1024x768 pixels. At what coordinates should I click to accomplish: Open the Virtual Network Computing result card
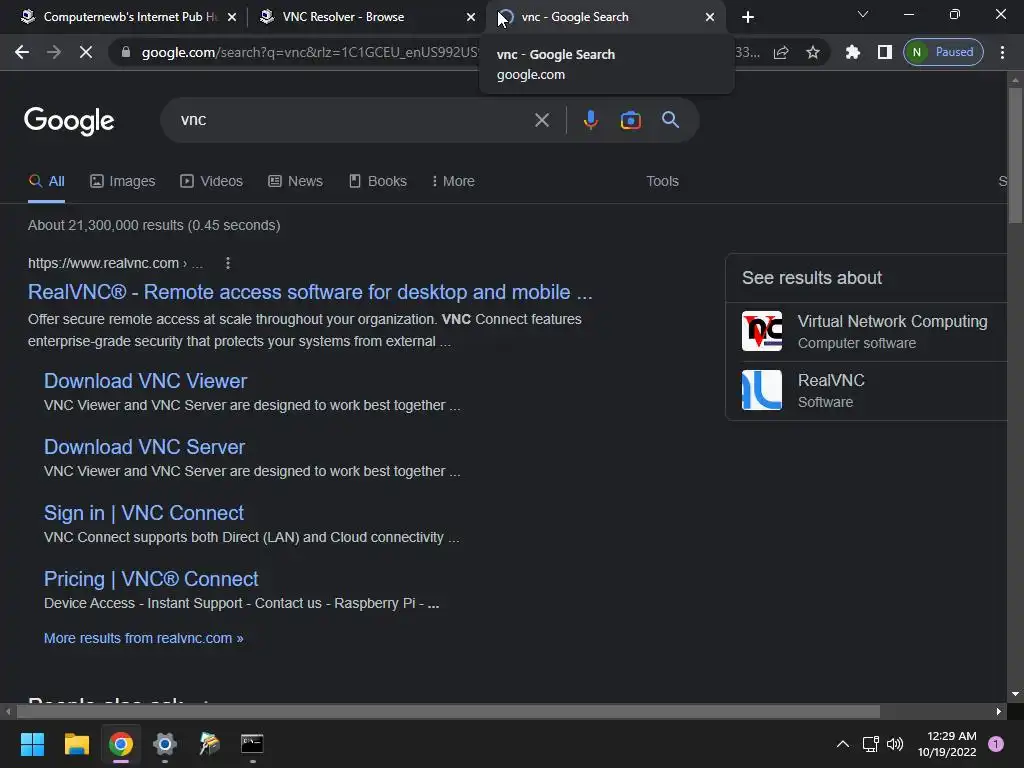[867, 332]
